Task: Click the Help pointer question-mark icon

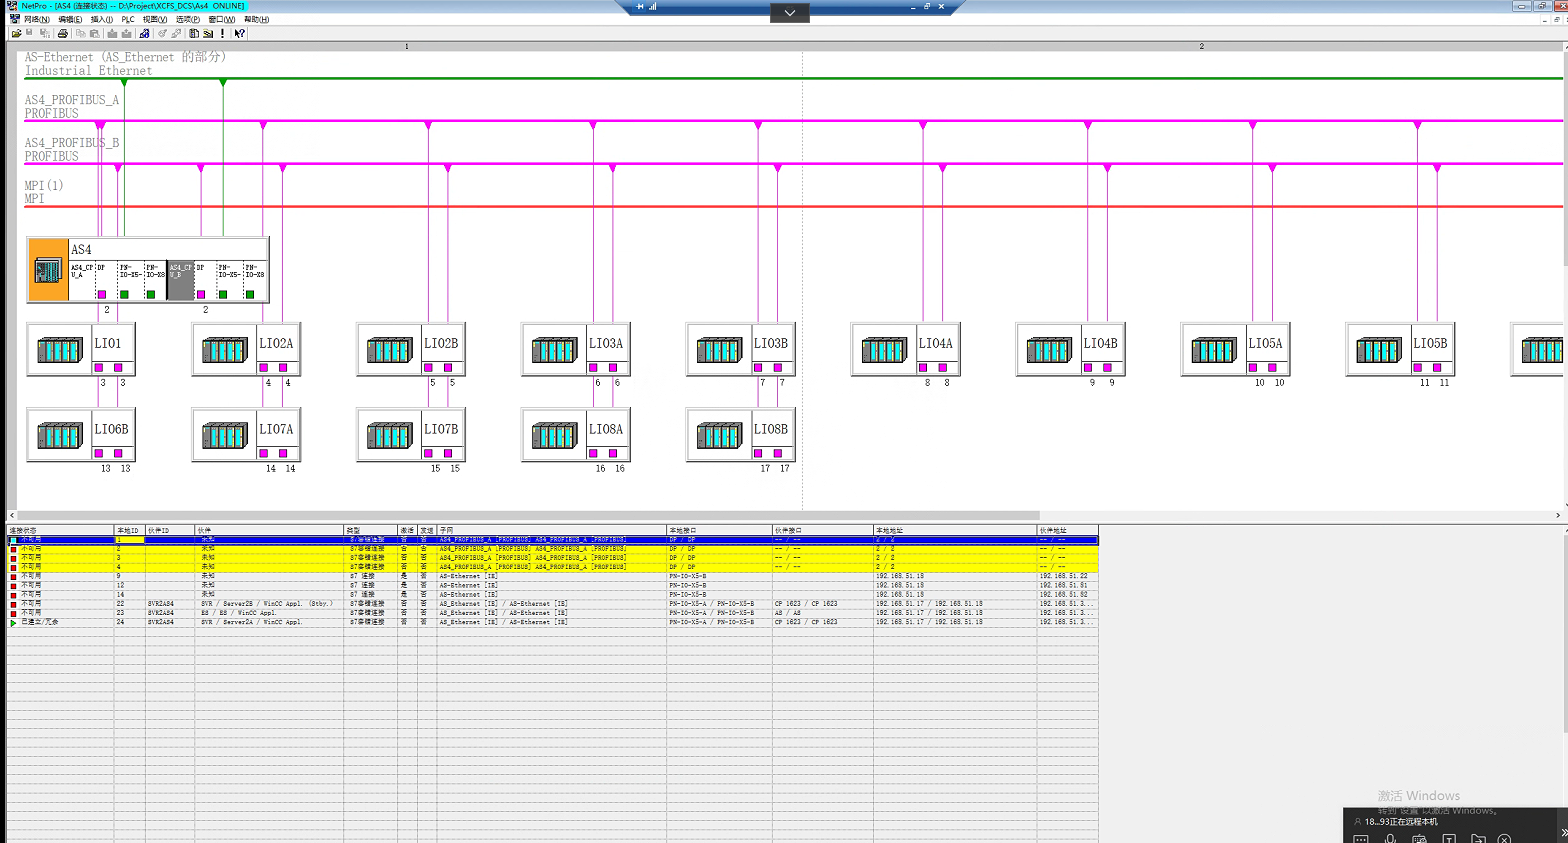Action: (240, 33)
